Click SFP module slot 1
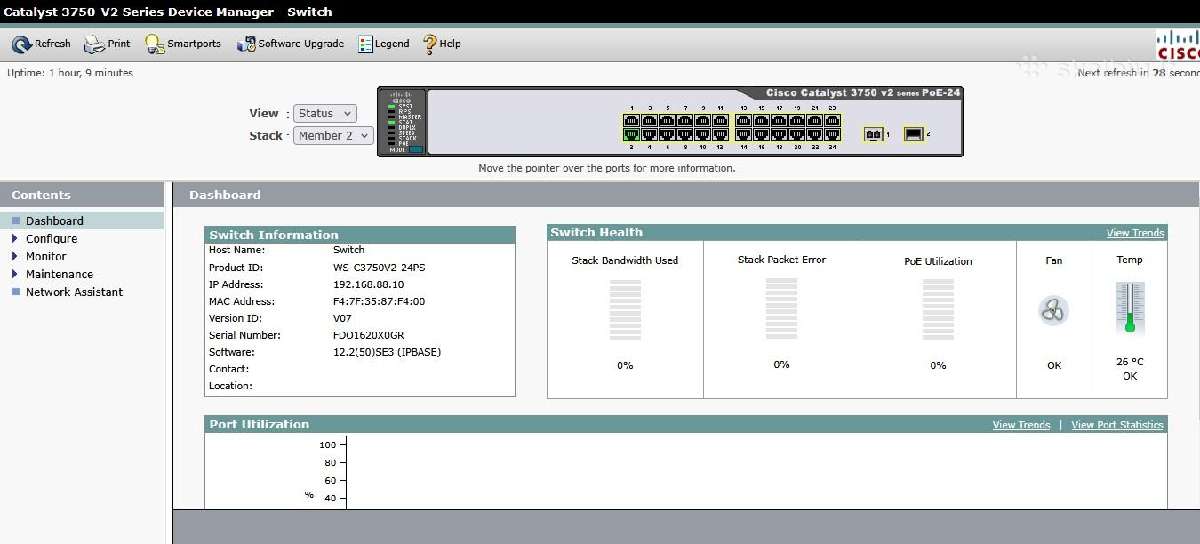 pyautogui.click(x=873, y=134)
